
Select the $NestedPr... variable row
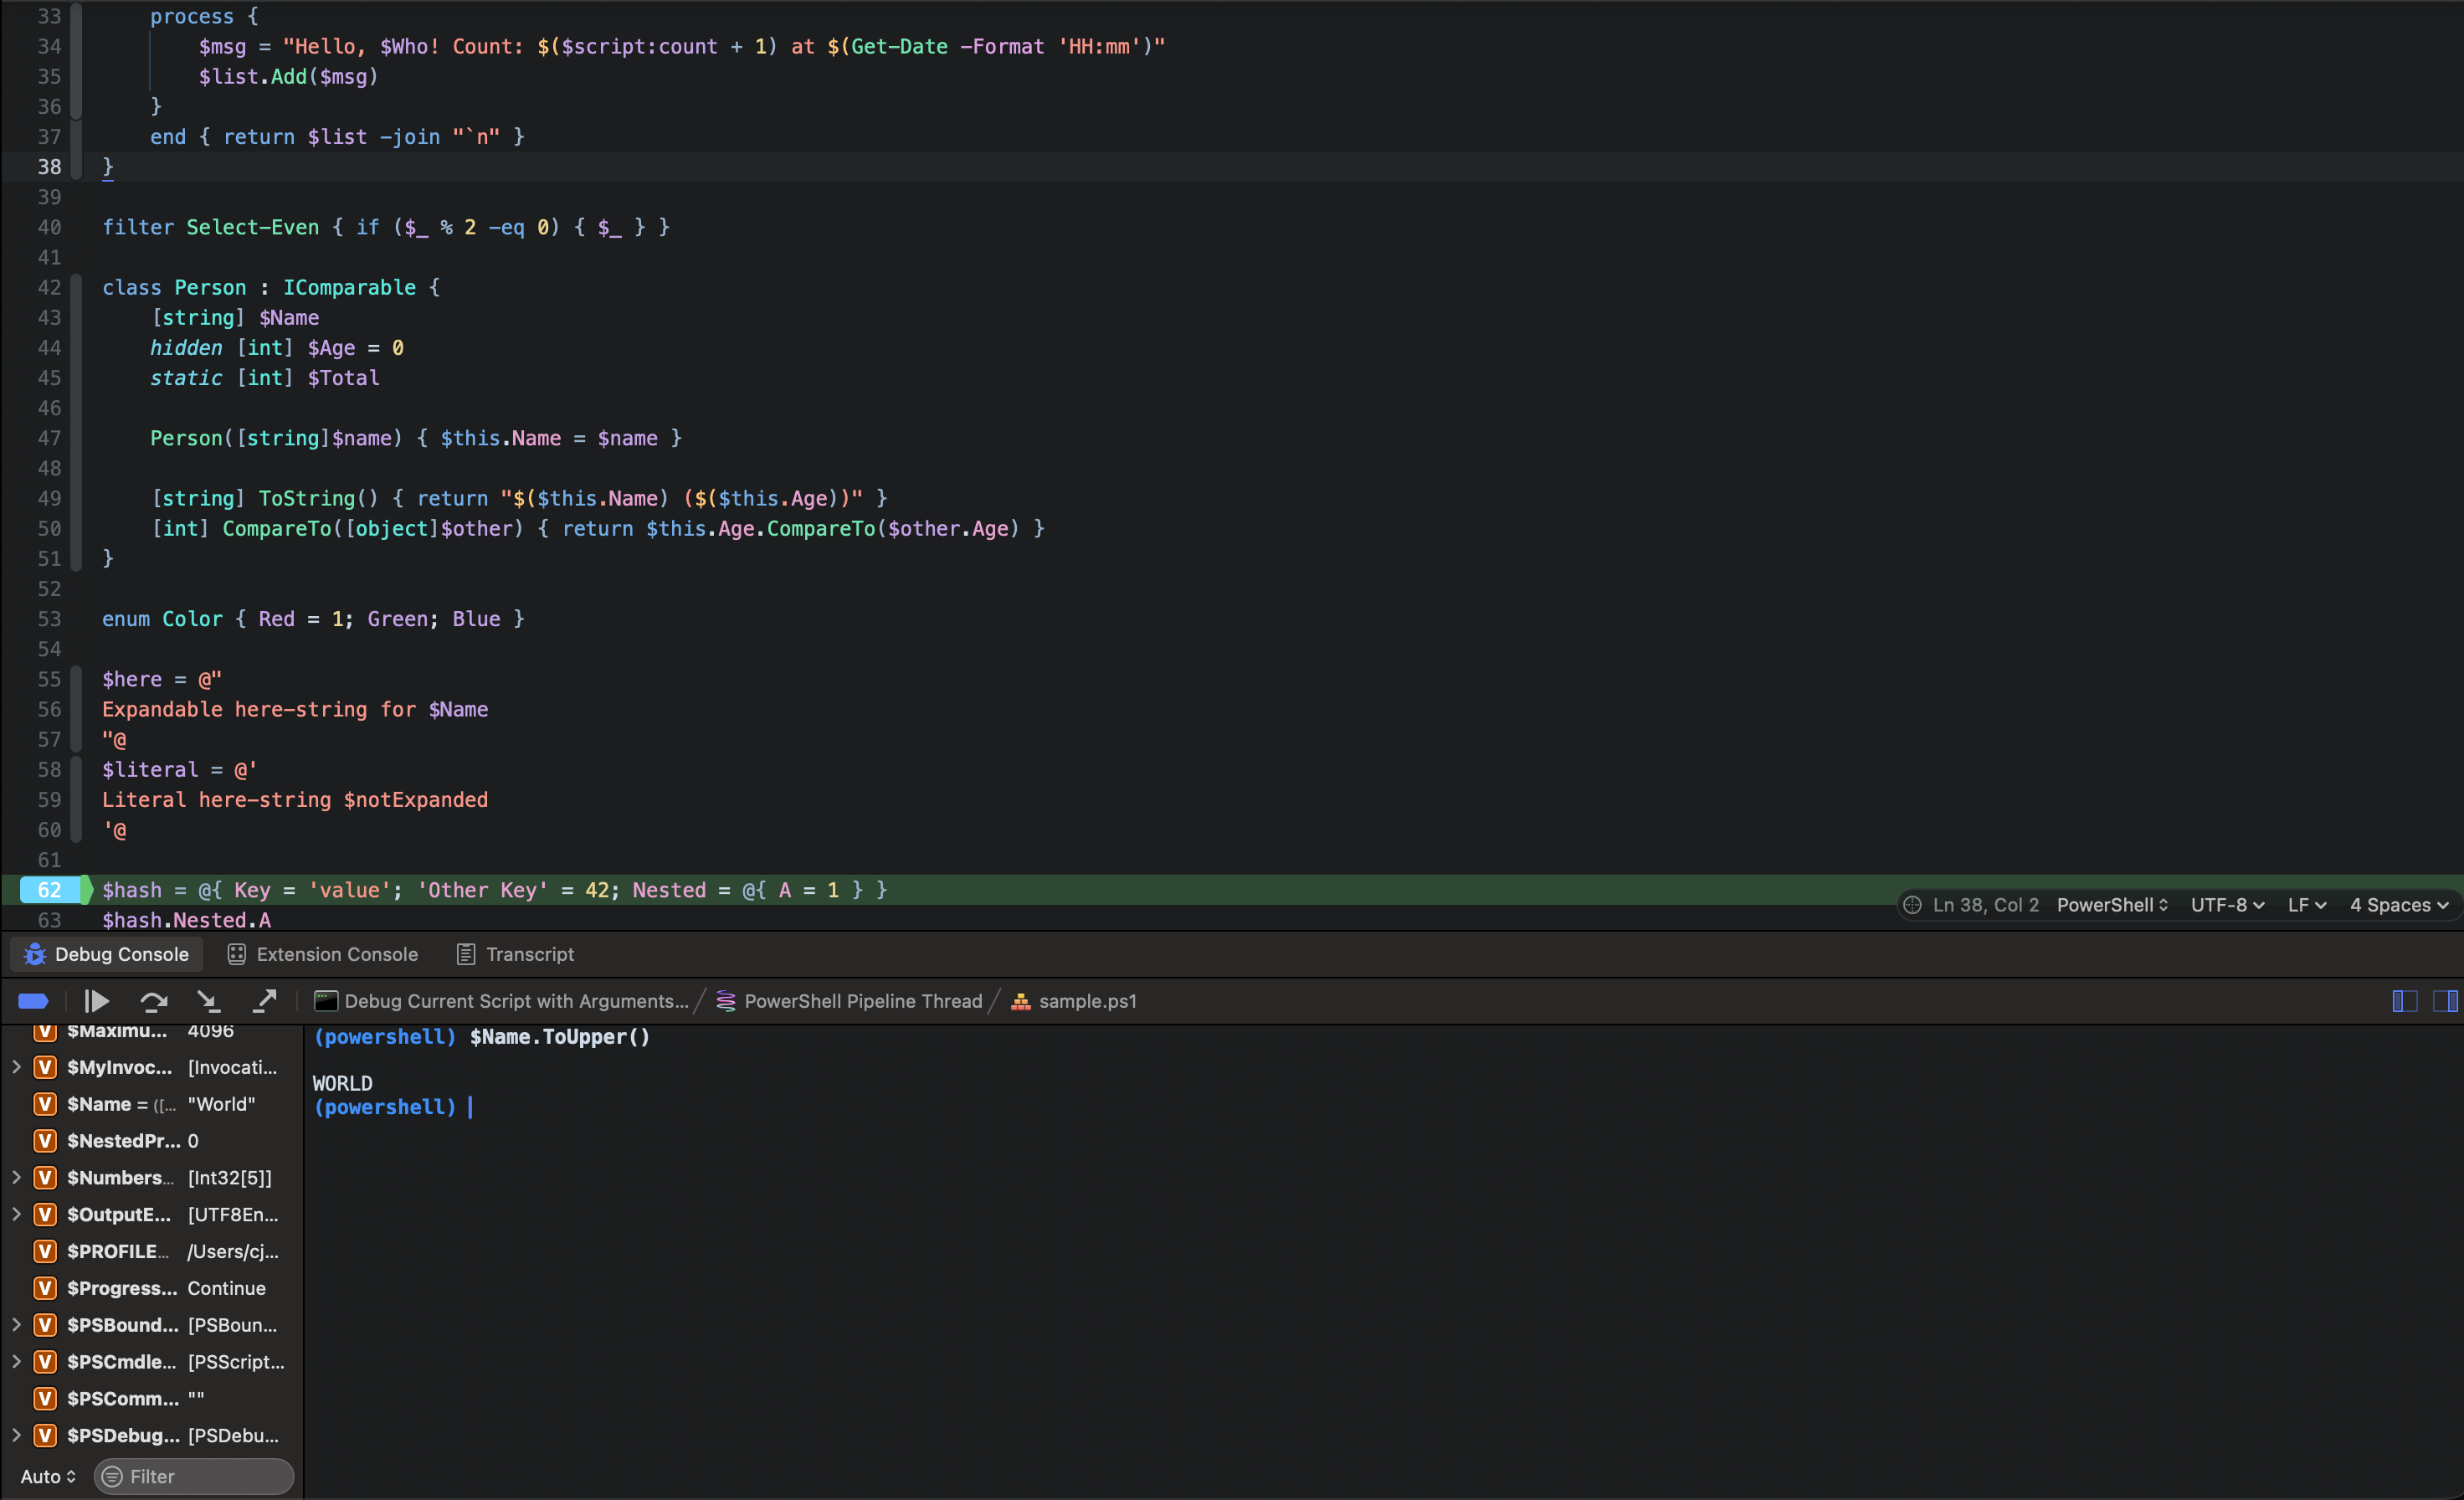tap(152, 1141)
